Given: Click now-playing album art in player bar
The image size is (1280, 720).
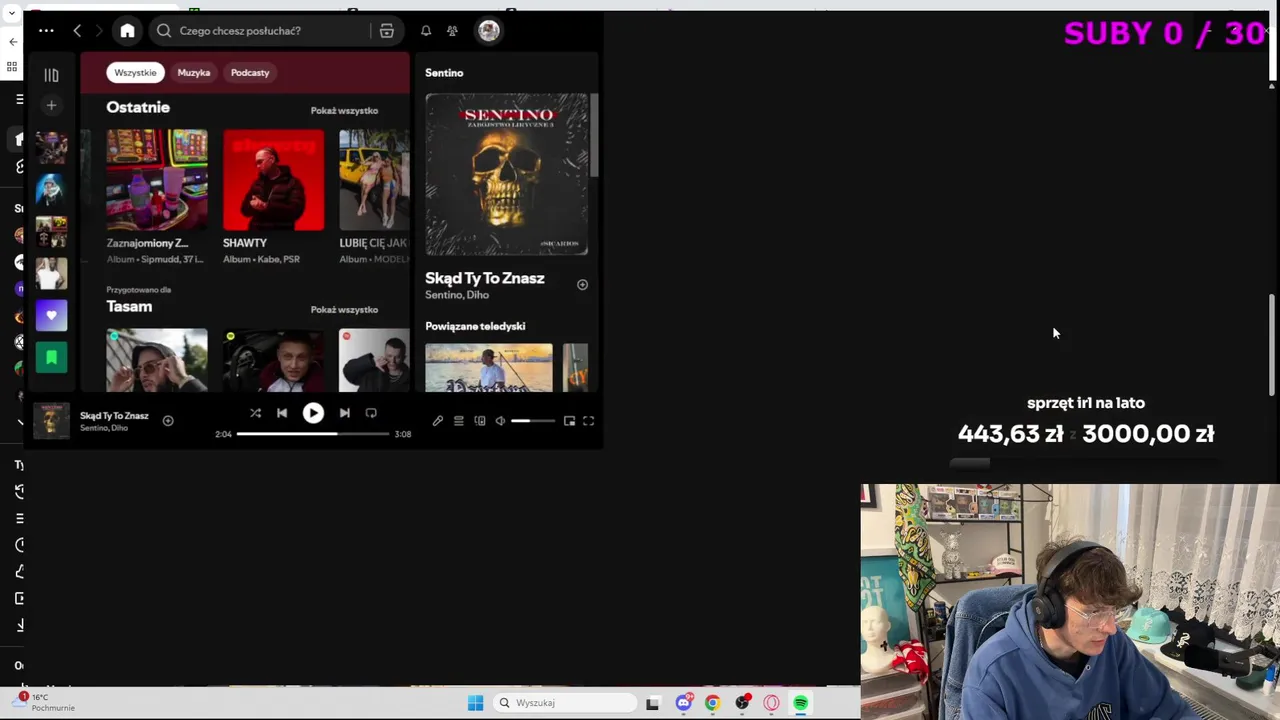Looking at the screenshot, I should click(52, 420).
